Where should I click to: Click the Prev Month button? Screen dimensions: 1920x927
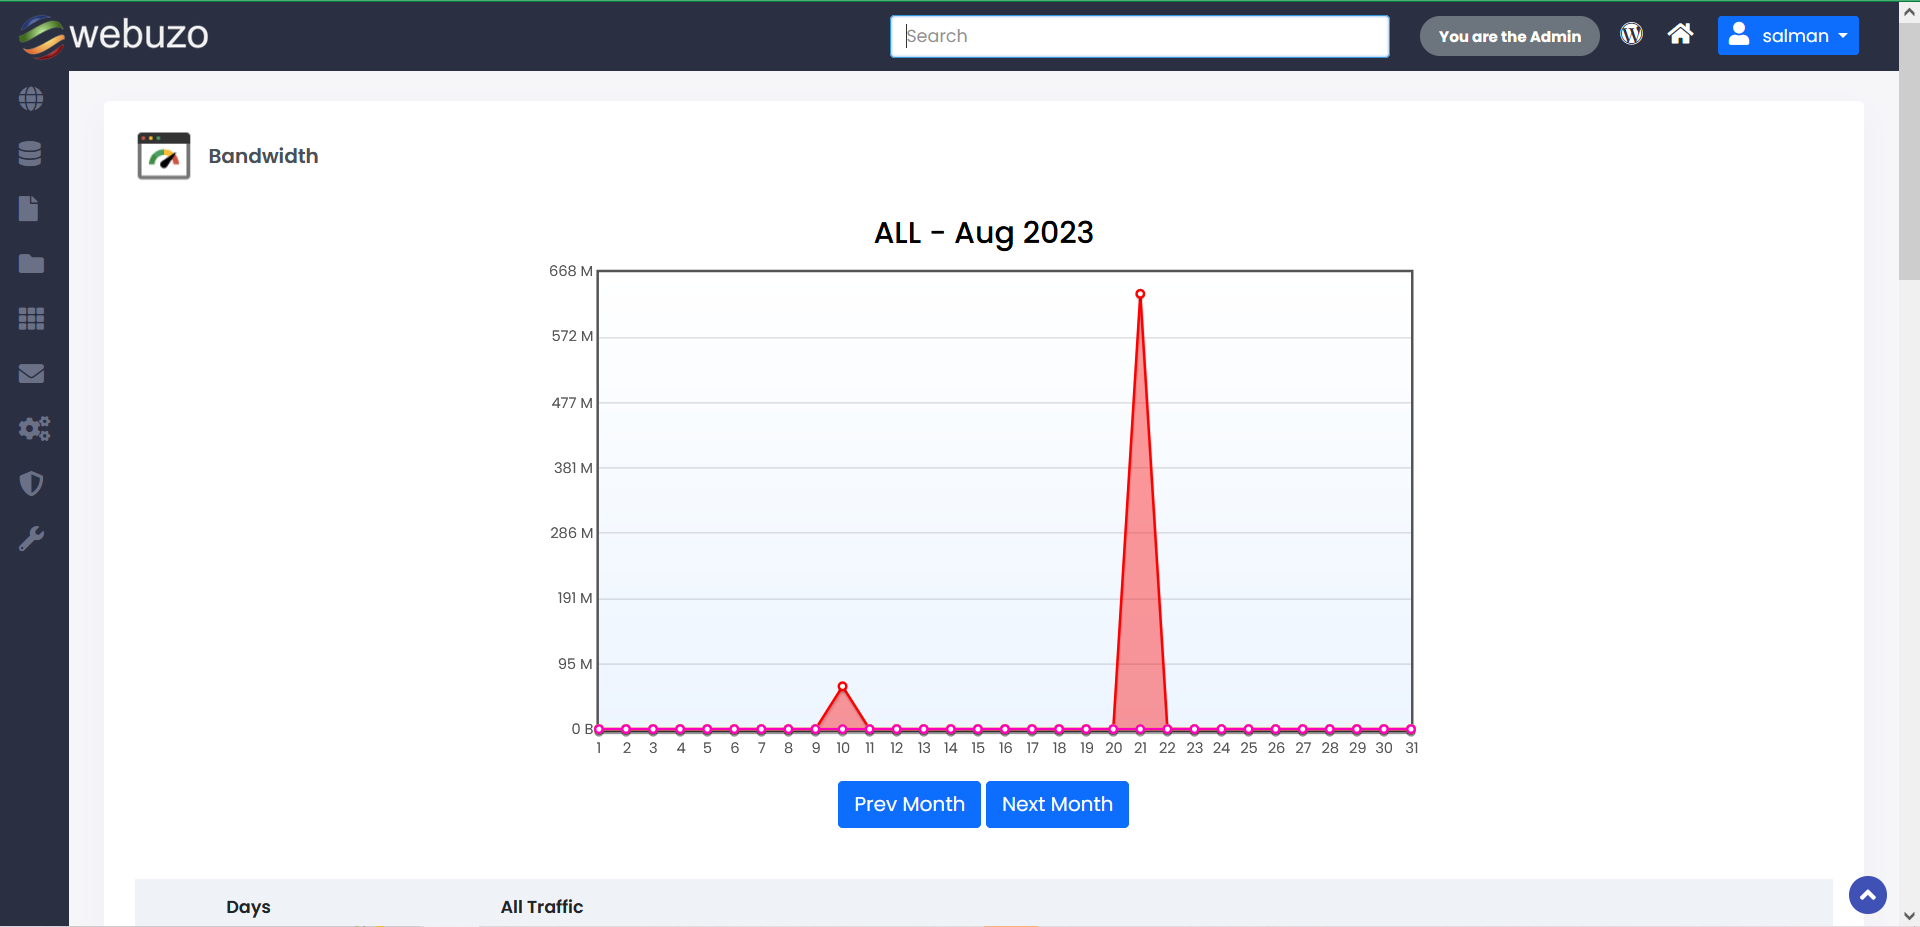[x=908, y=804]
